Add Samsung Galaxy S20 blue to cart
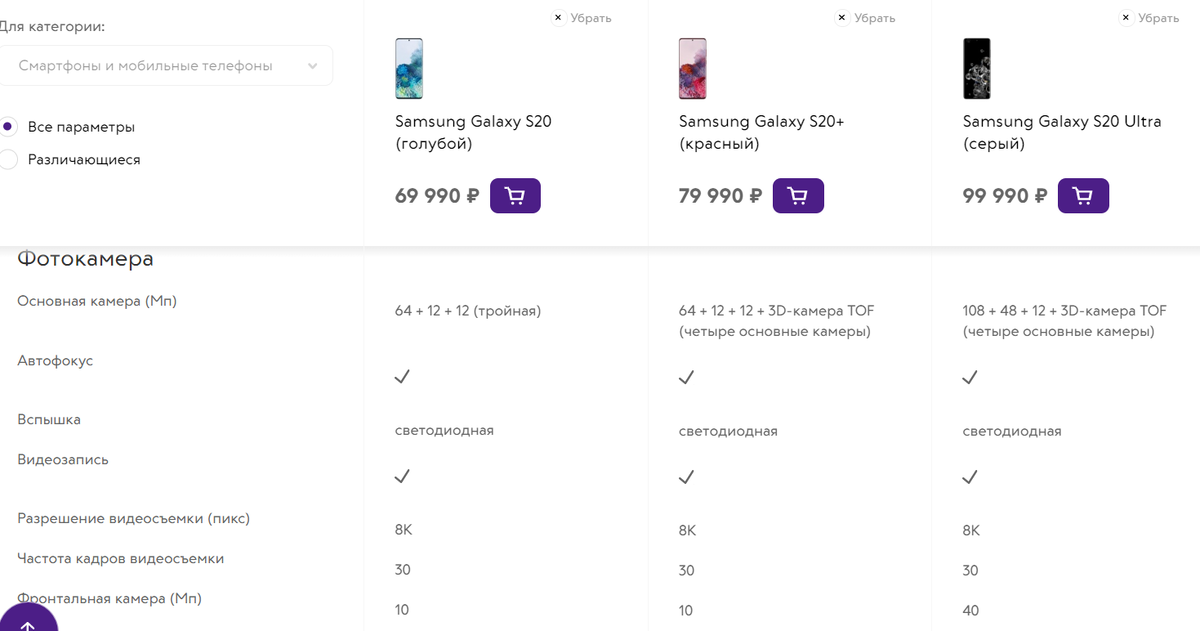Viewport: 1200px width, 631px height. click(x=515, y=196)
